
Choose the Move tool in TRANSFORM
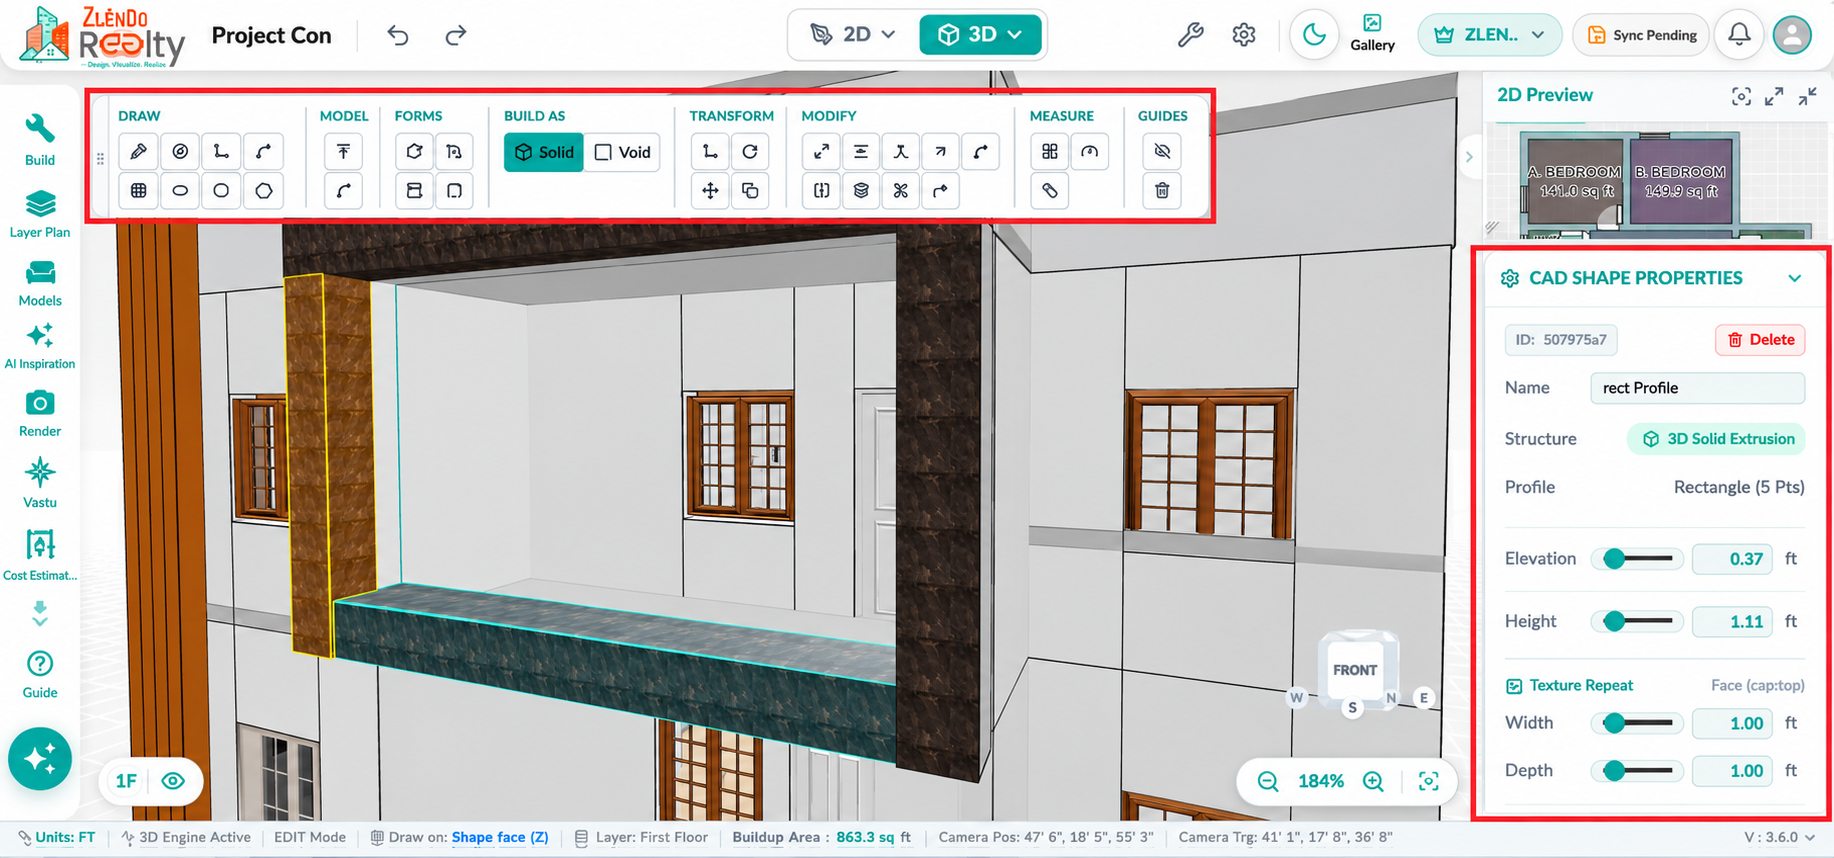[x=710, y=191]
